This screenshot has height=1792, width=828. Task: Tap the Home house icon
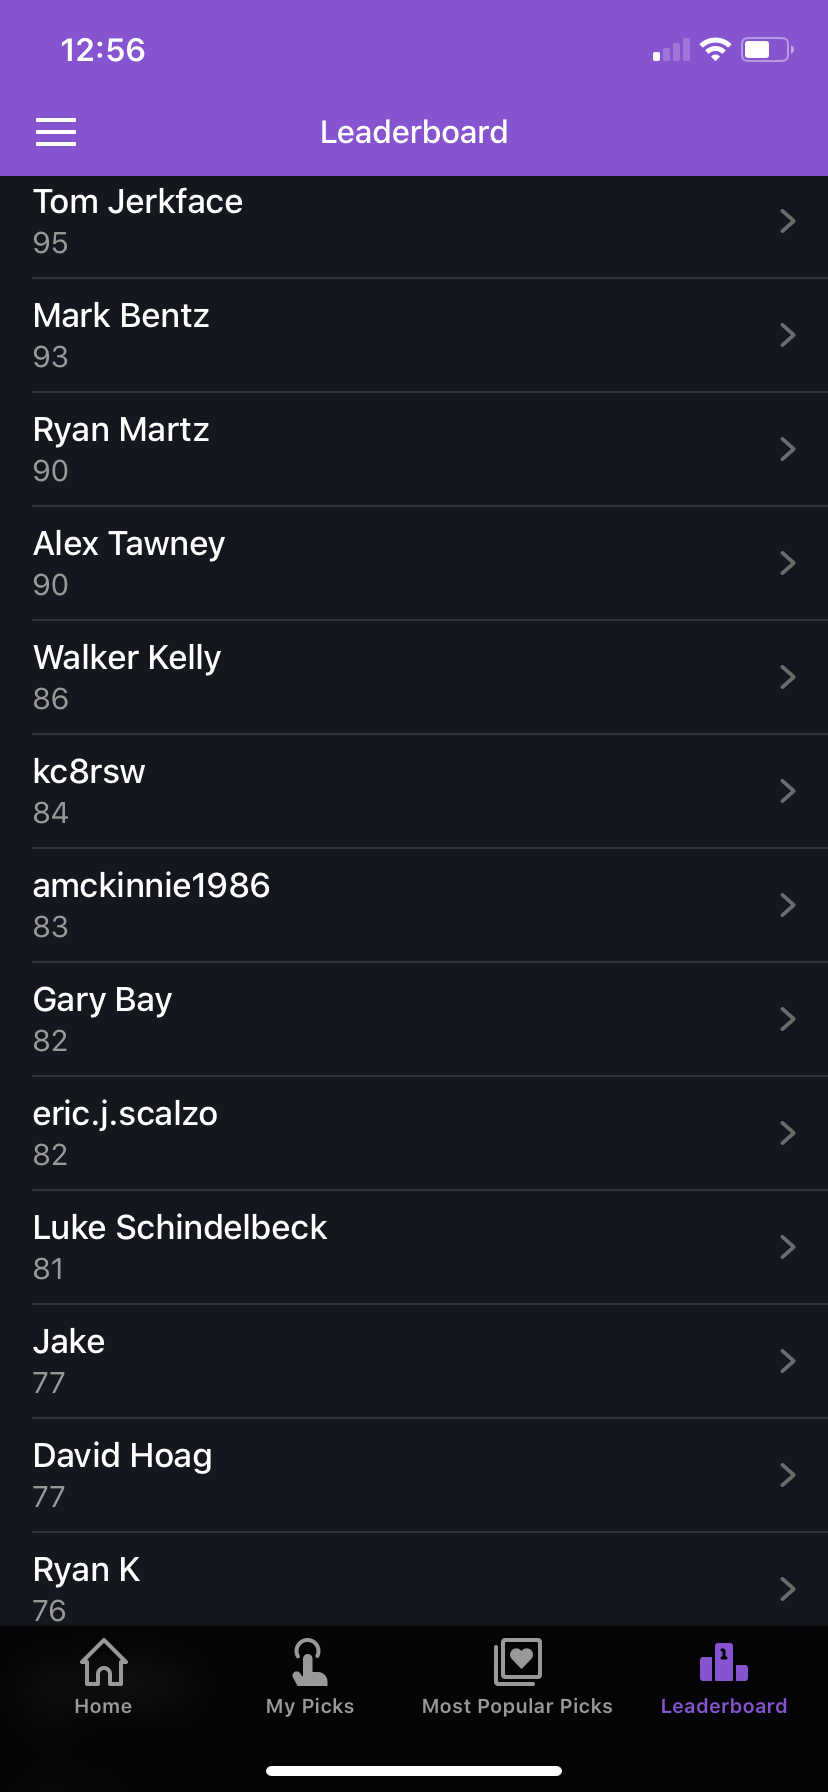coord(103,1662)
